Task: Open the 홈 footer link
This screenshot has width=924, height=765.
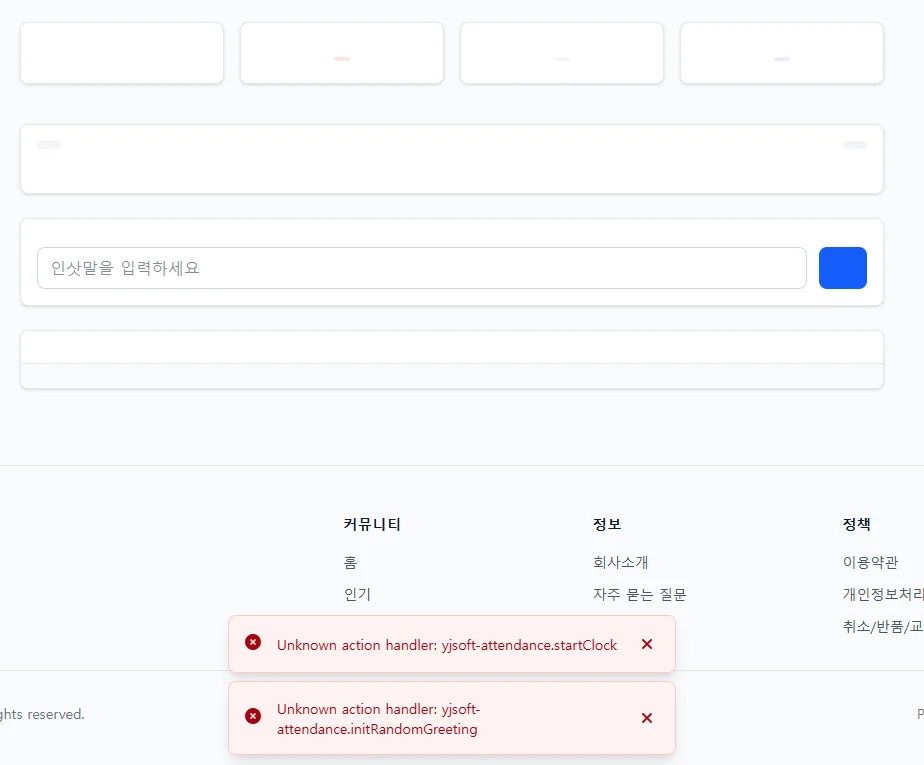Action: coord(350,562)
